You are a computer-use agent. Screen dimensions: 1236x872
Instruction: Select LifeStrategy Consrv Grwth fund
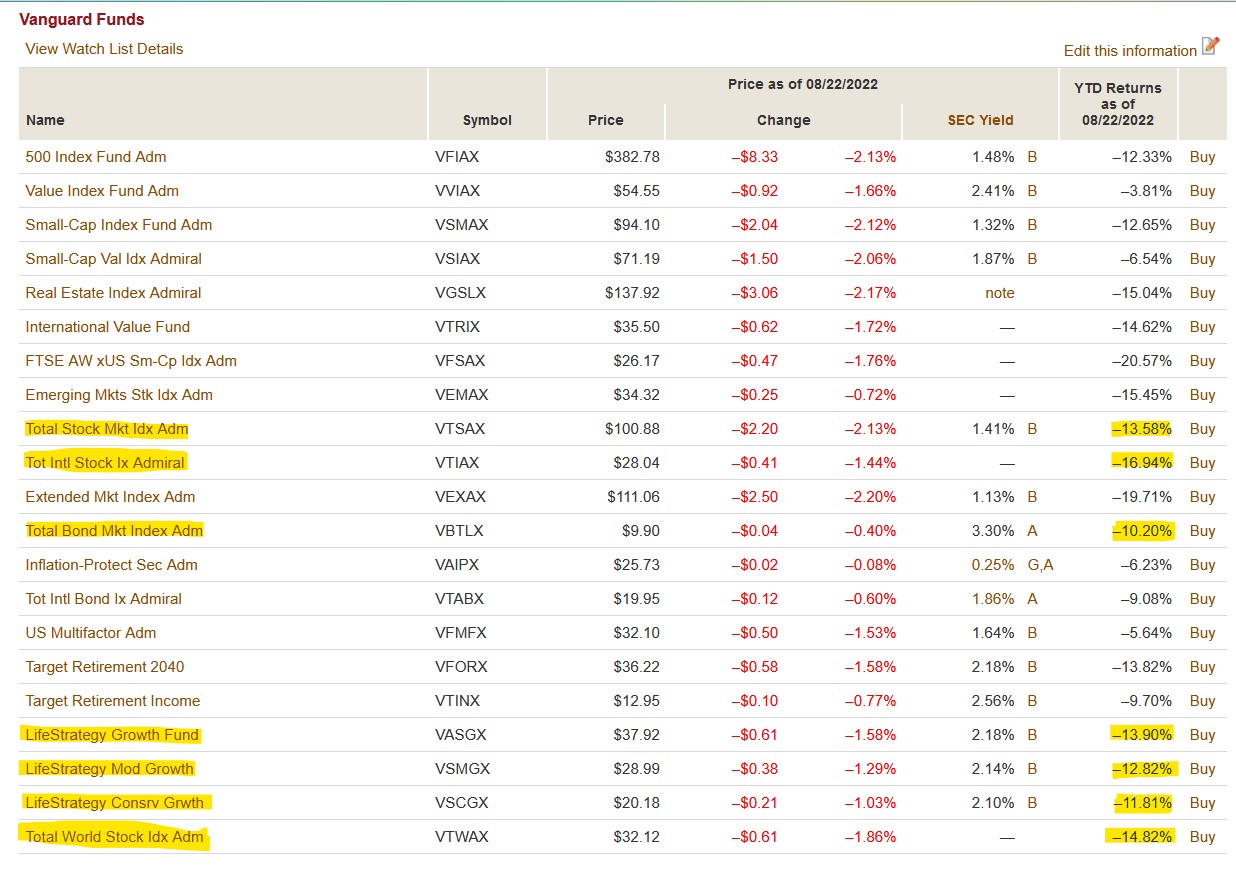114,803
